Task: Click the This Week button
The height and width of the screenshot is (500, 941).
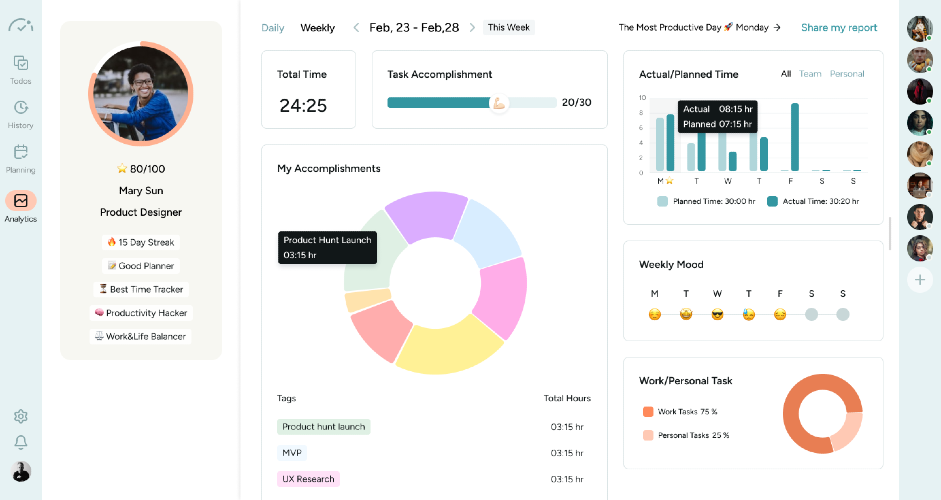Action: coord(509,28)
